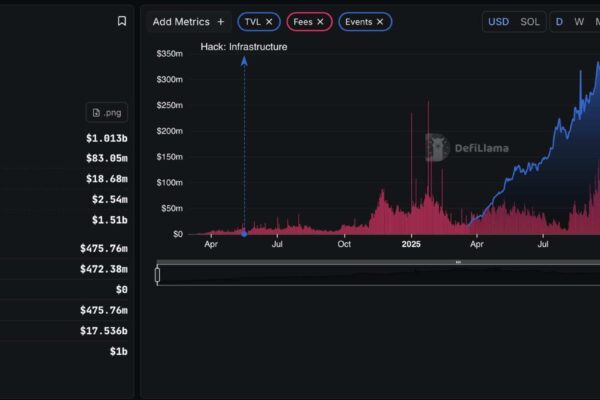Switch currency to USD
The height and width of the screenshot is (400, 600).
[x=498, y=21]
